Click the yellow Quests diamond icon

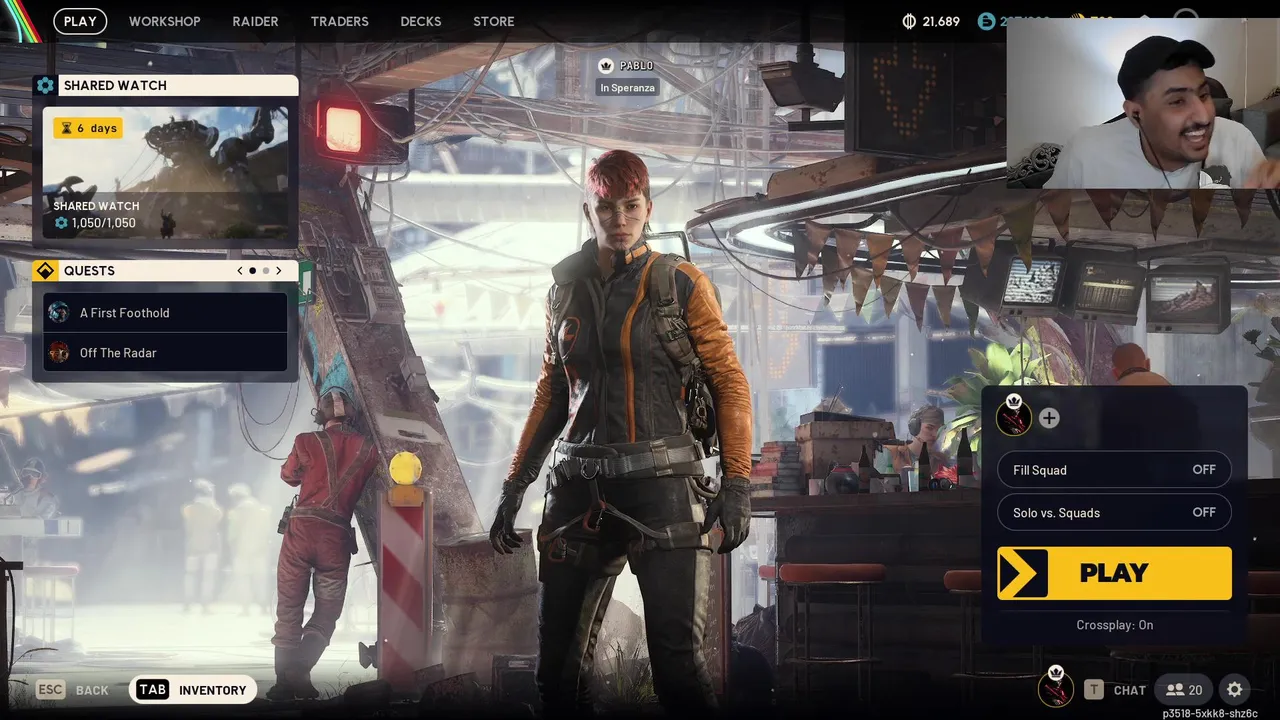[45, 271]
